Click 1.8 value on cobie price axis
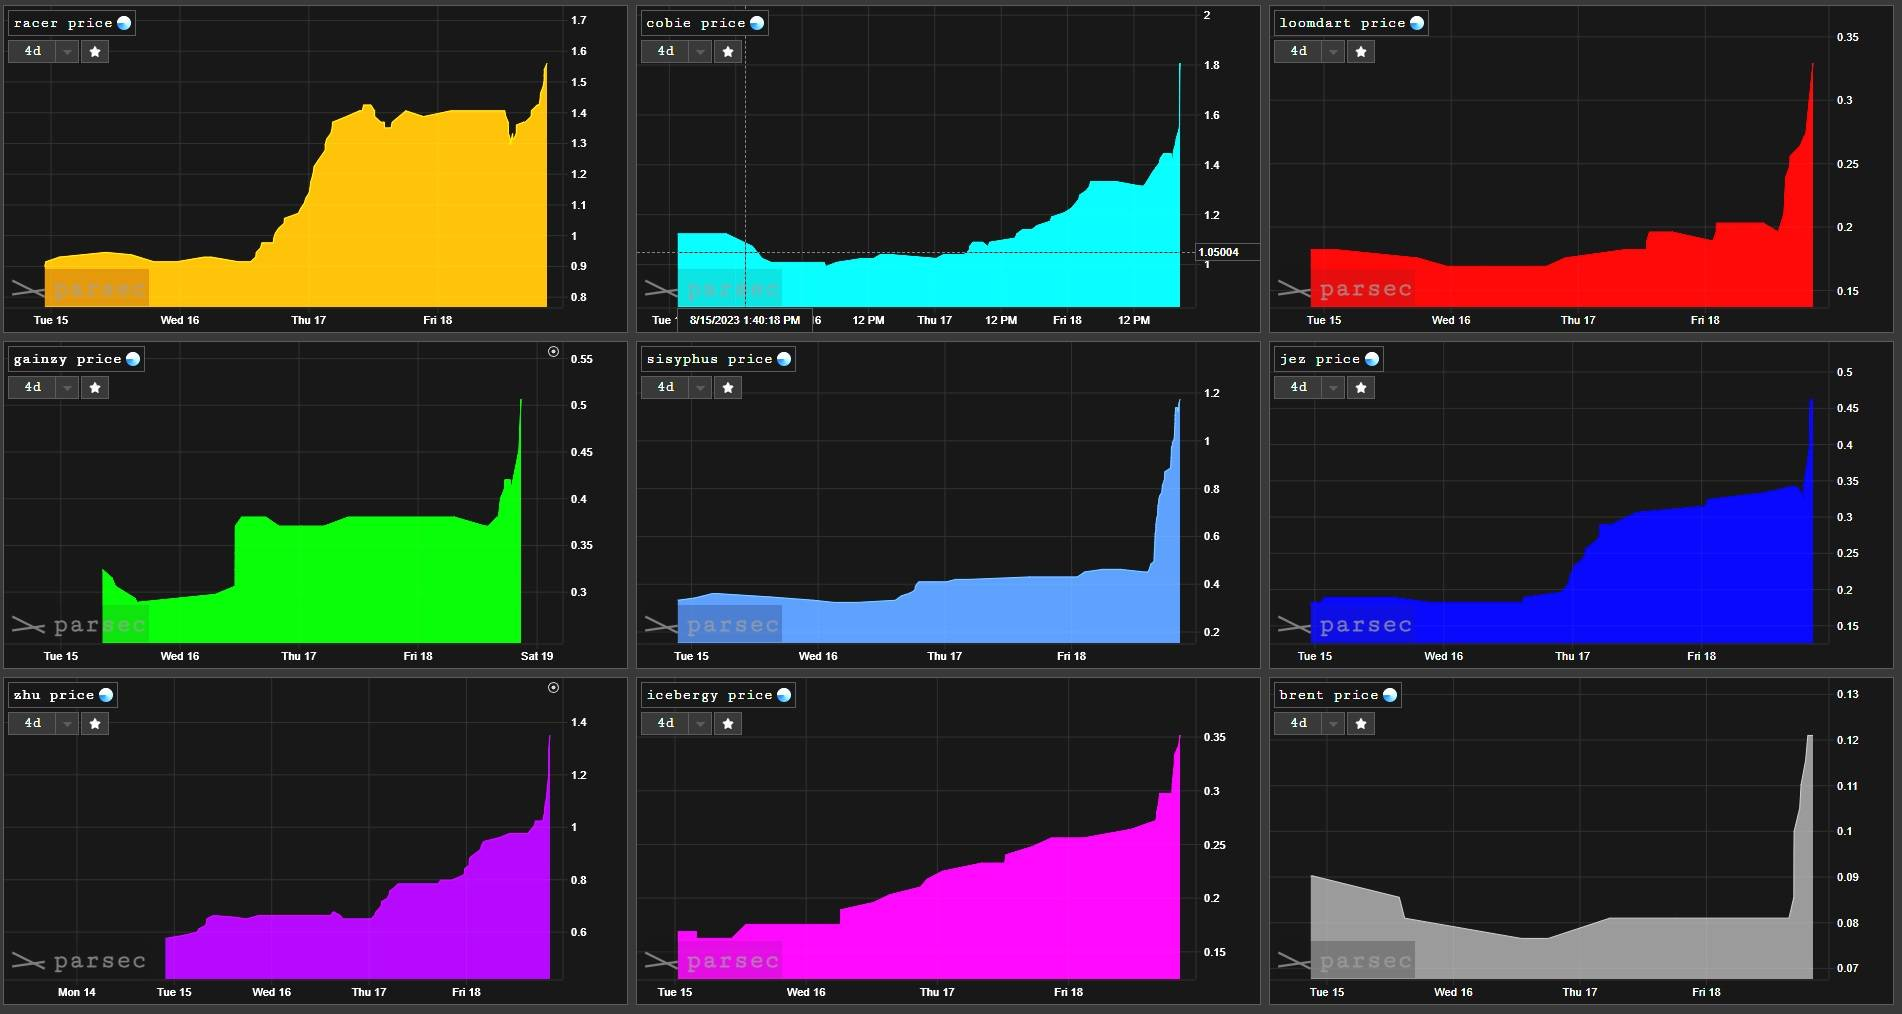Viewport: 1902px width, 1014px height. [x=1211, y=65]
